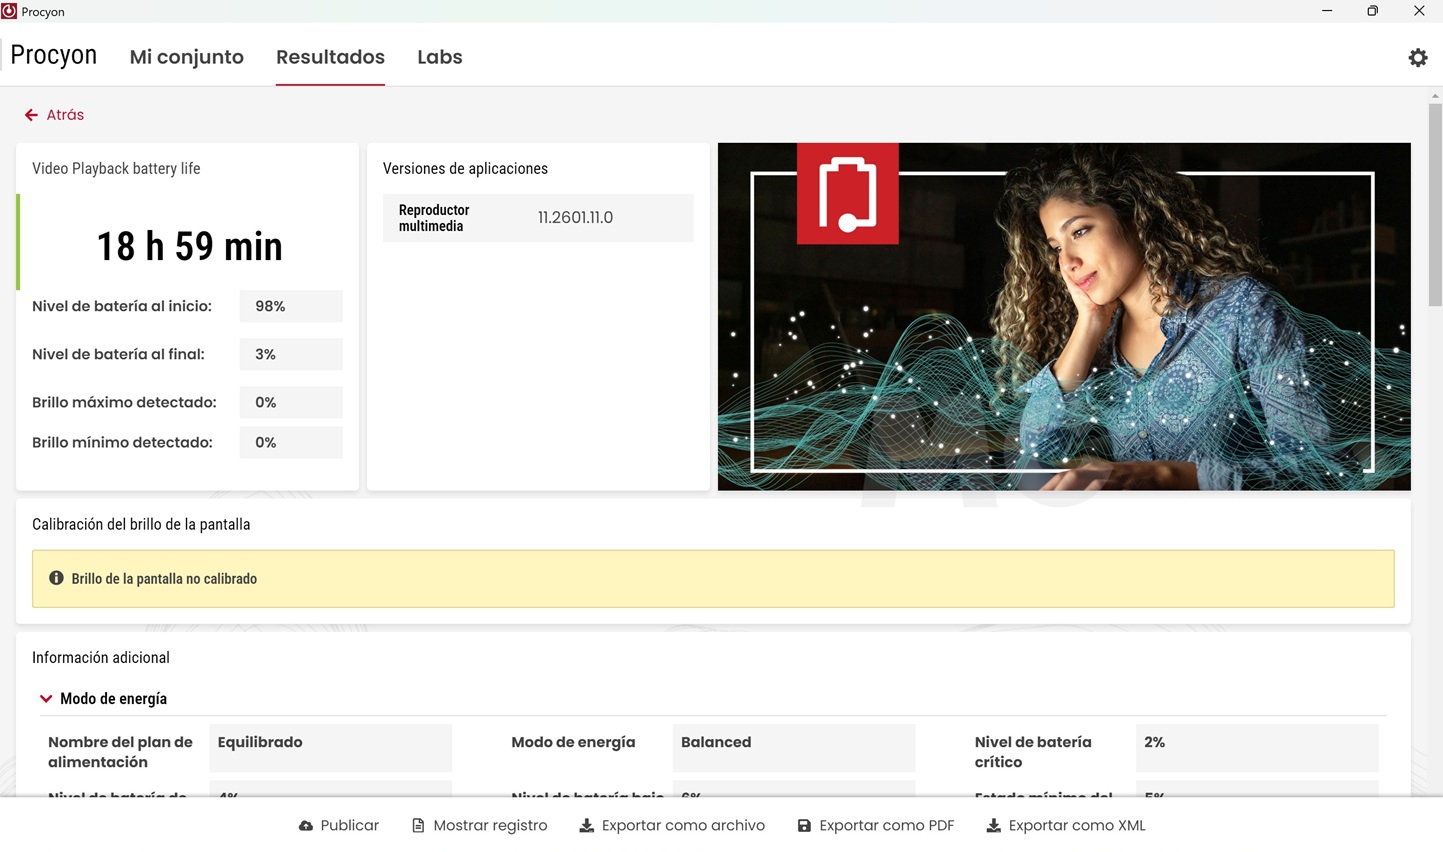The width and height of the screenshot is (1443, 852).
Task: Click the info icon in brightness warning
Action: (56, 579)
